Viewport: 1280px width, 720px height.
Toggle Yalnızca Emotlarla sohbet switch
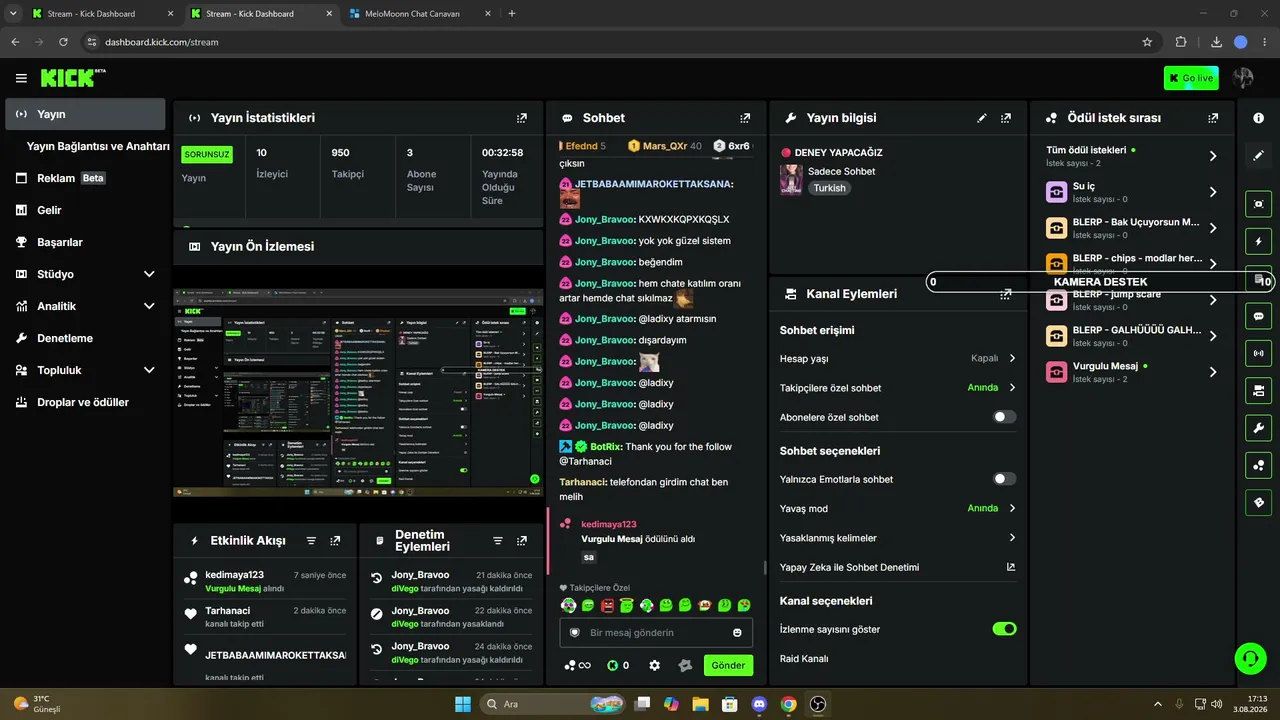pyautogui.click(x=1004, y=479)
